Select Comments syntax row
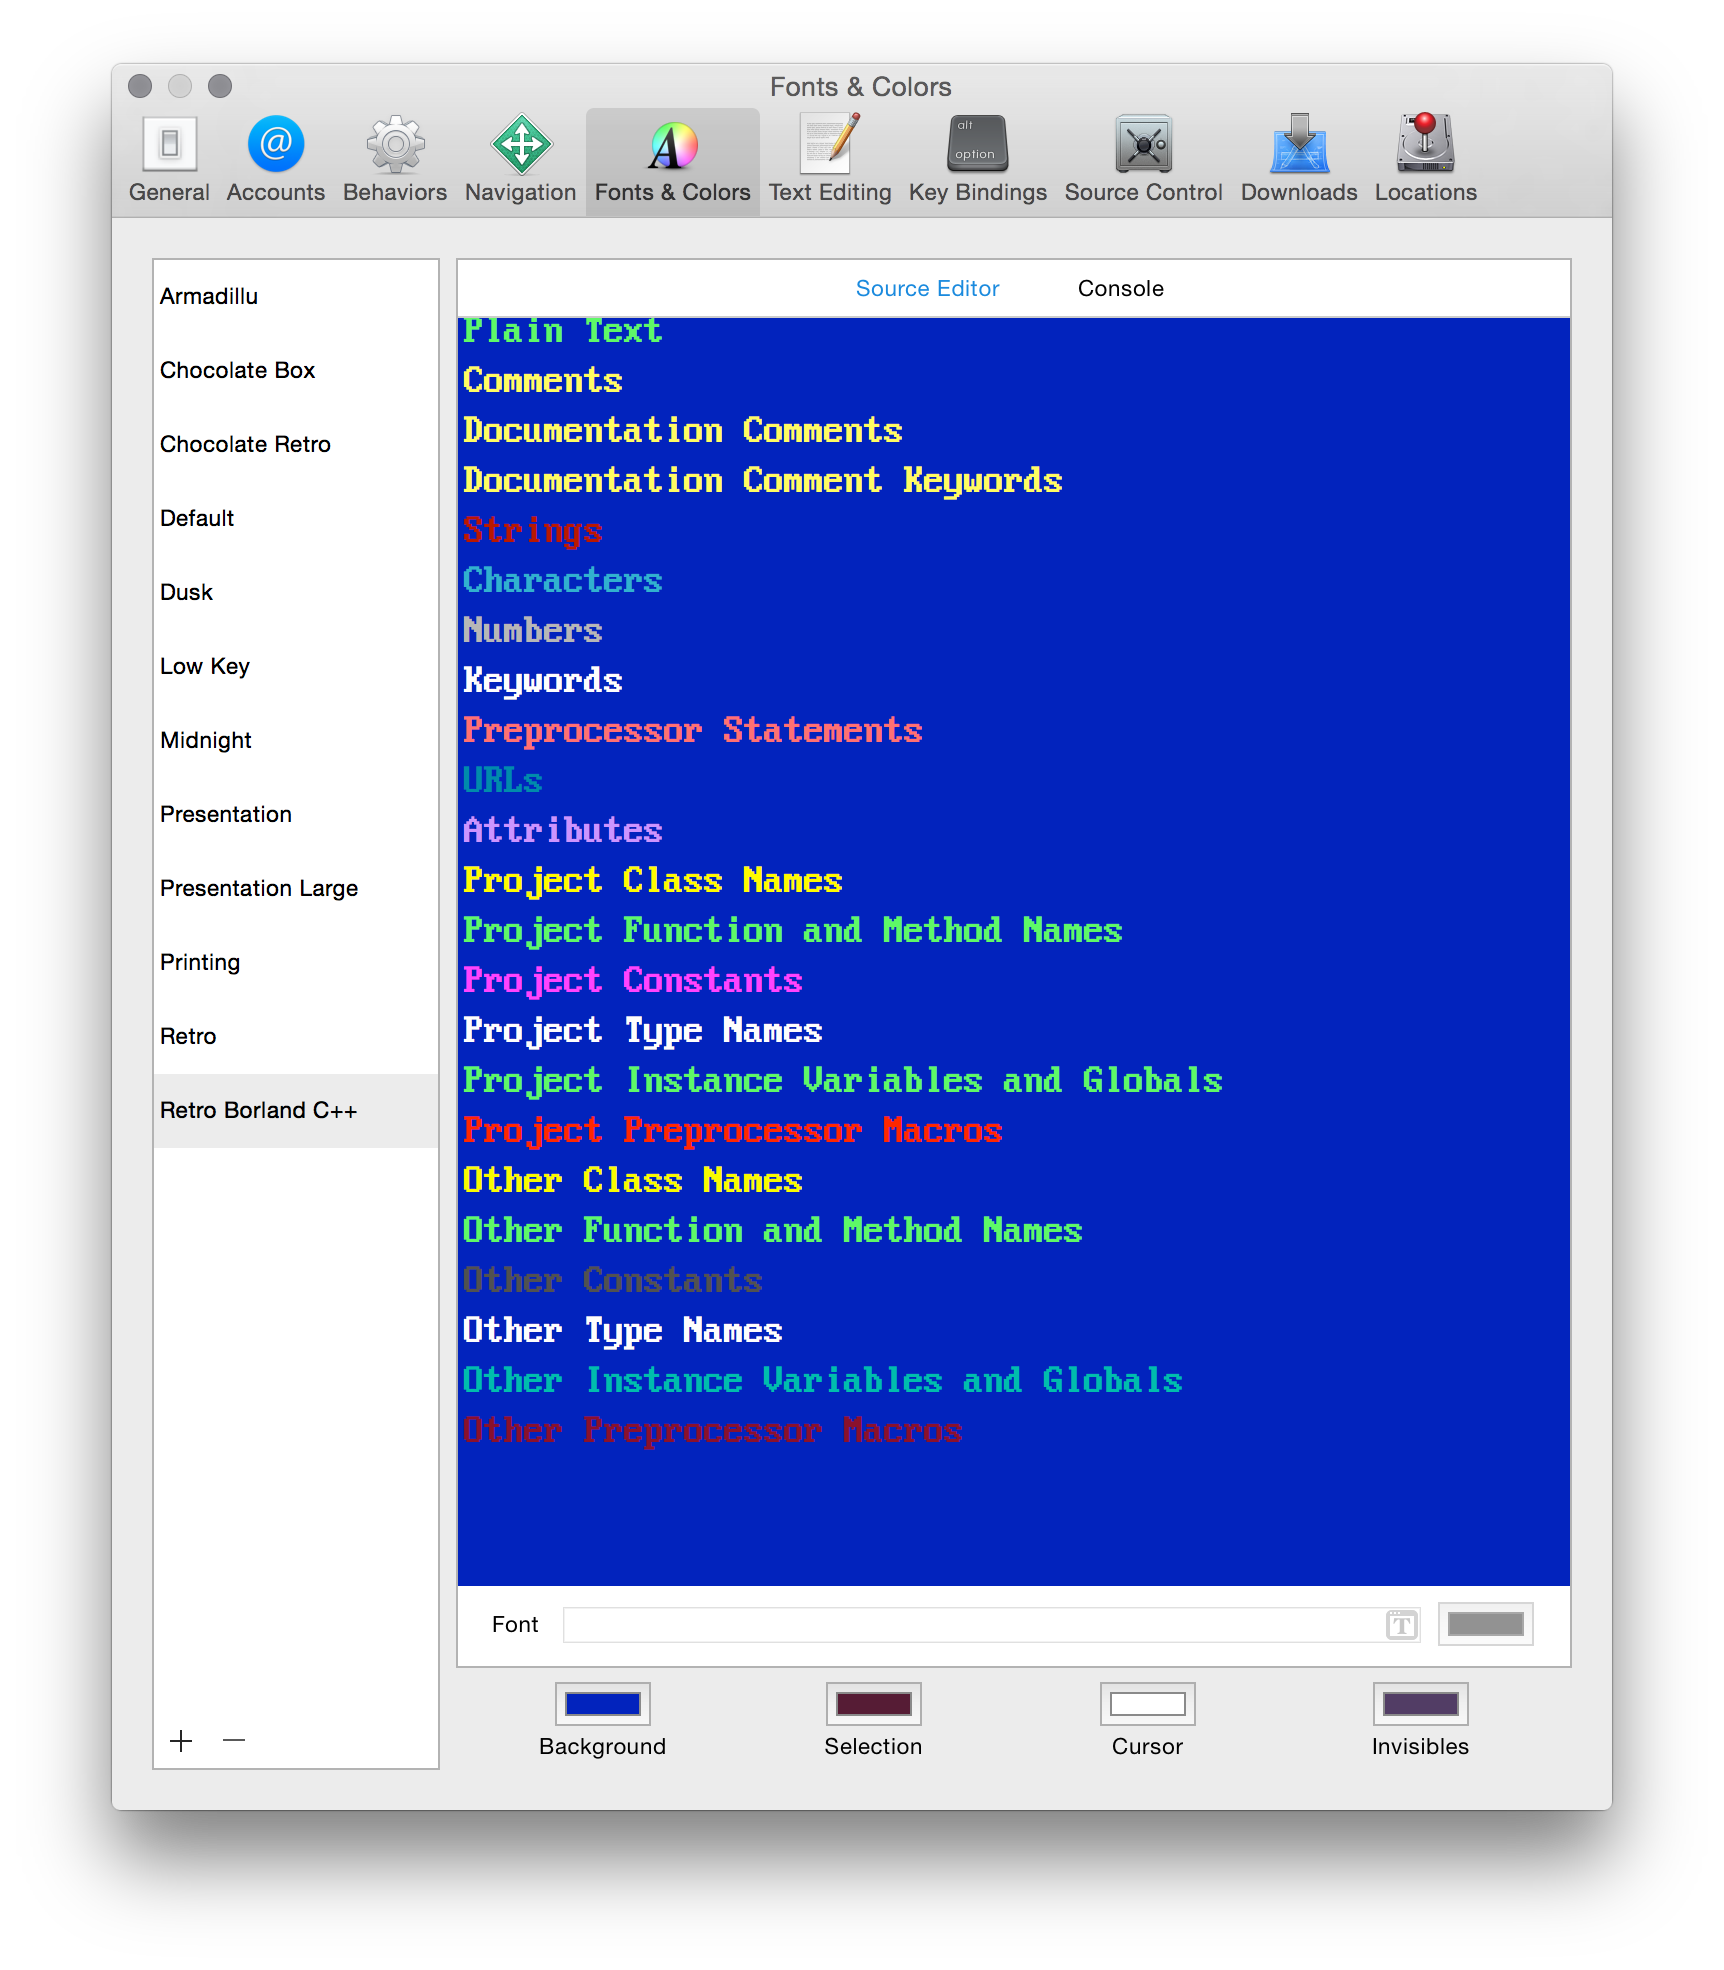Screen dimensions: 1724x1970 tap(1014, 380)
